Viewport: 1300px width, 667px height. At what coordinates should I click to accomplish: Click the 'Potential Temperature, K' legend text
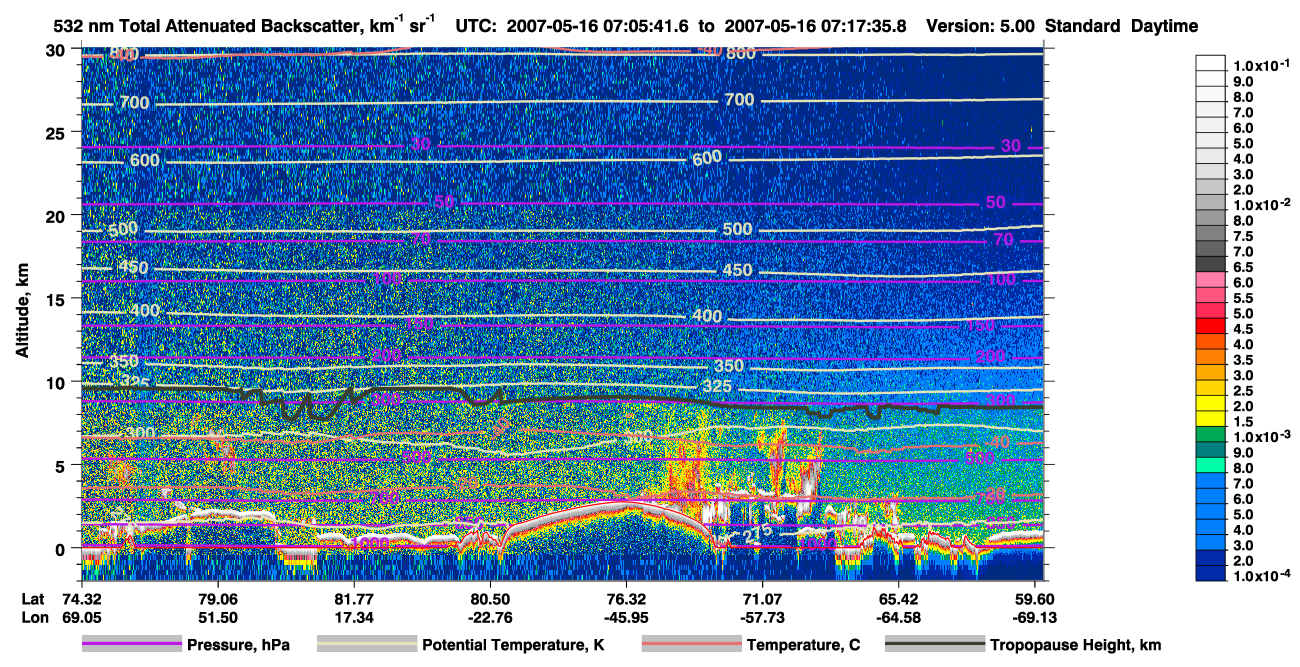pyautogui.click(x=513, y=646)
